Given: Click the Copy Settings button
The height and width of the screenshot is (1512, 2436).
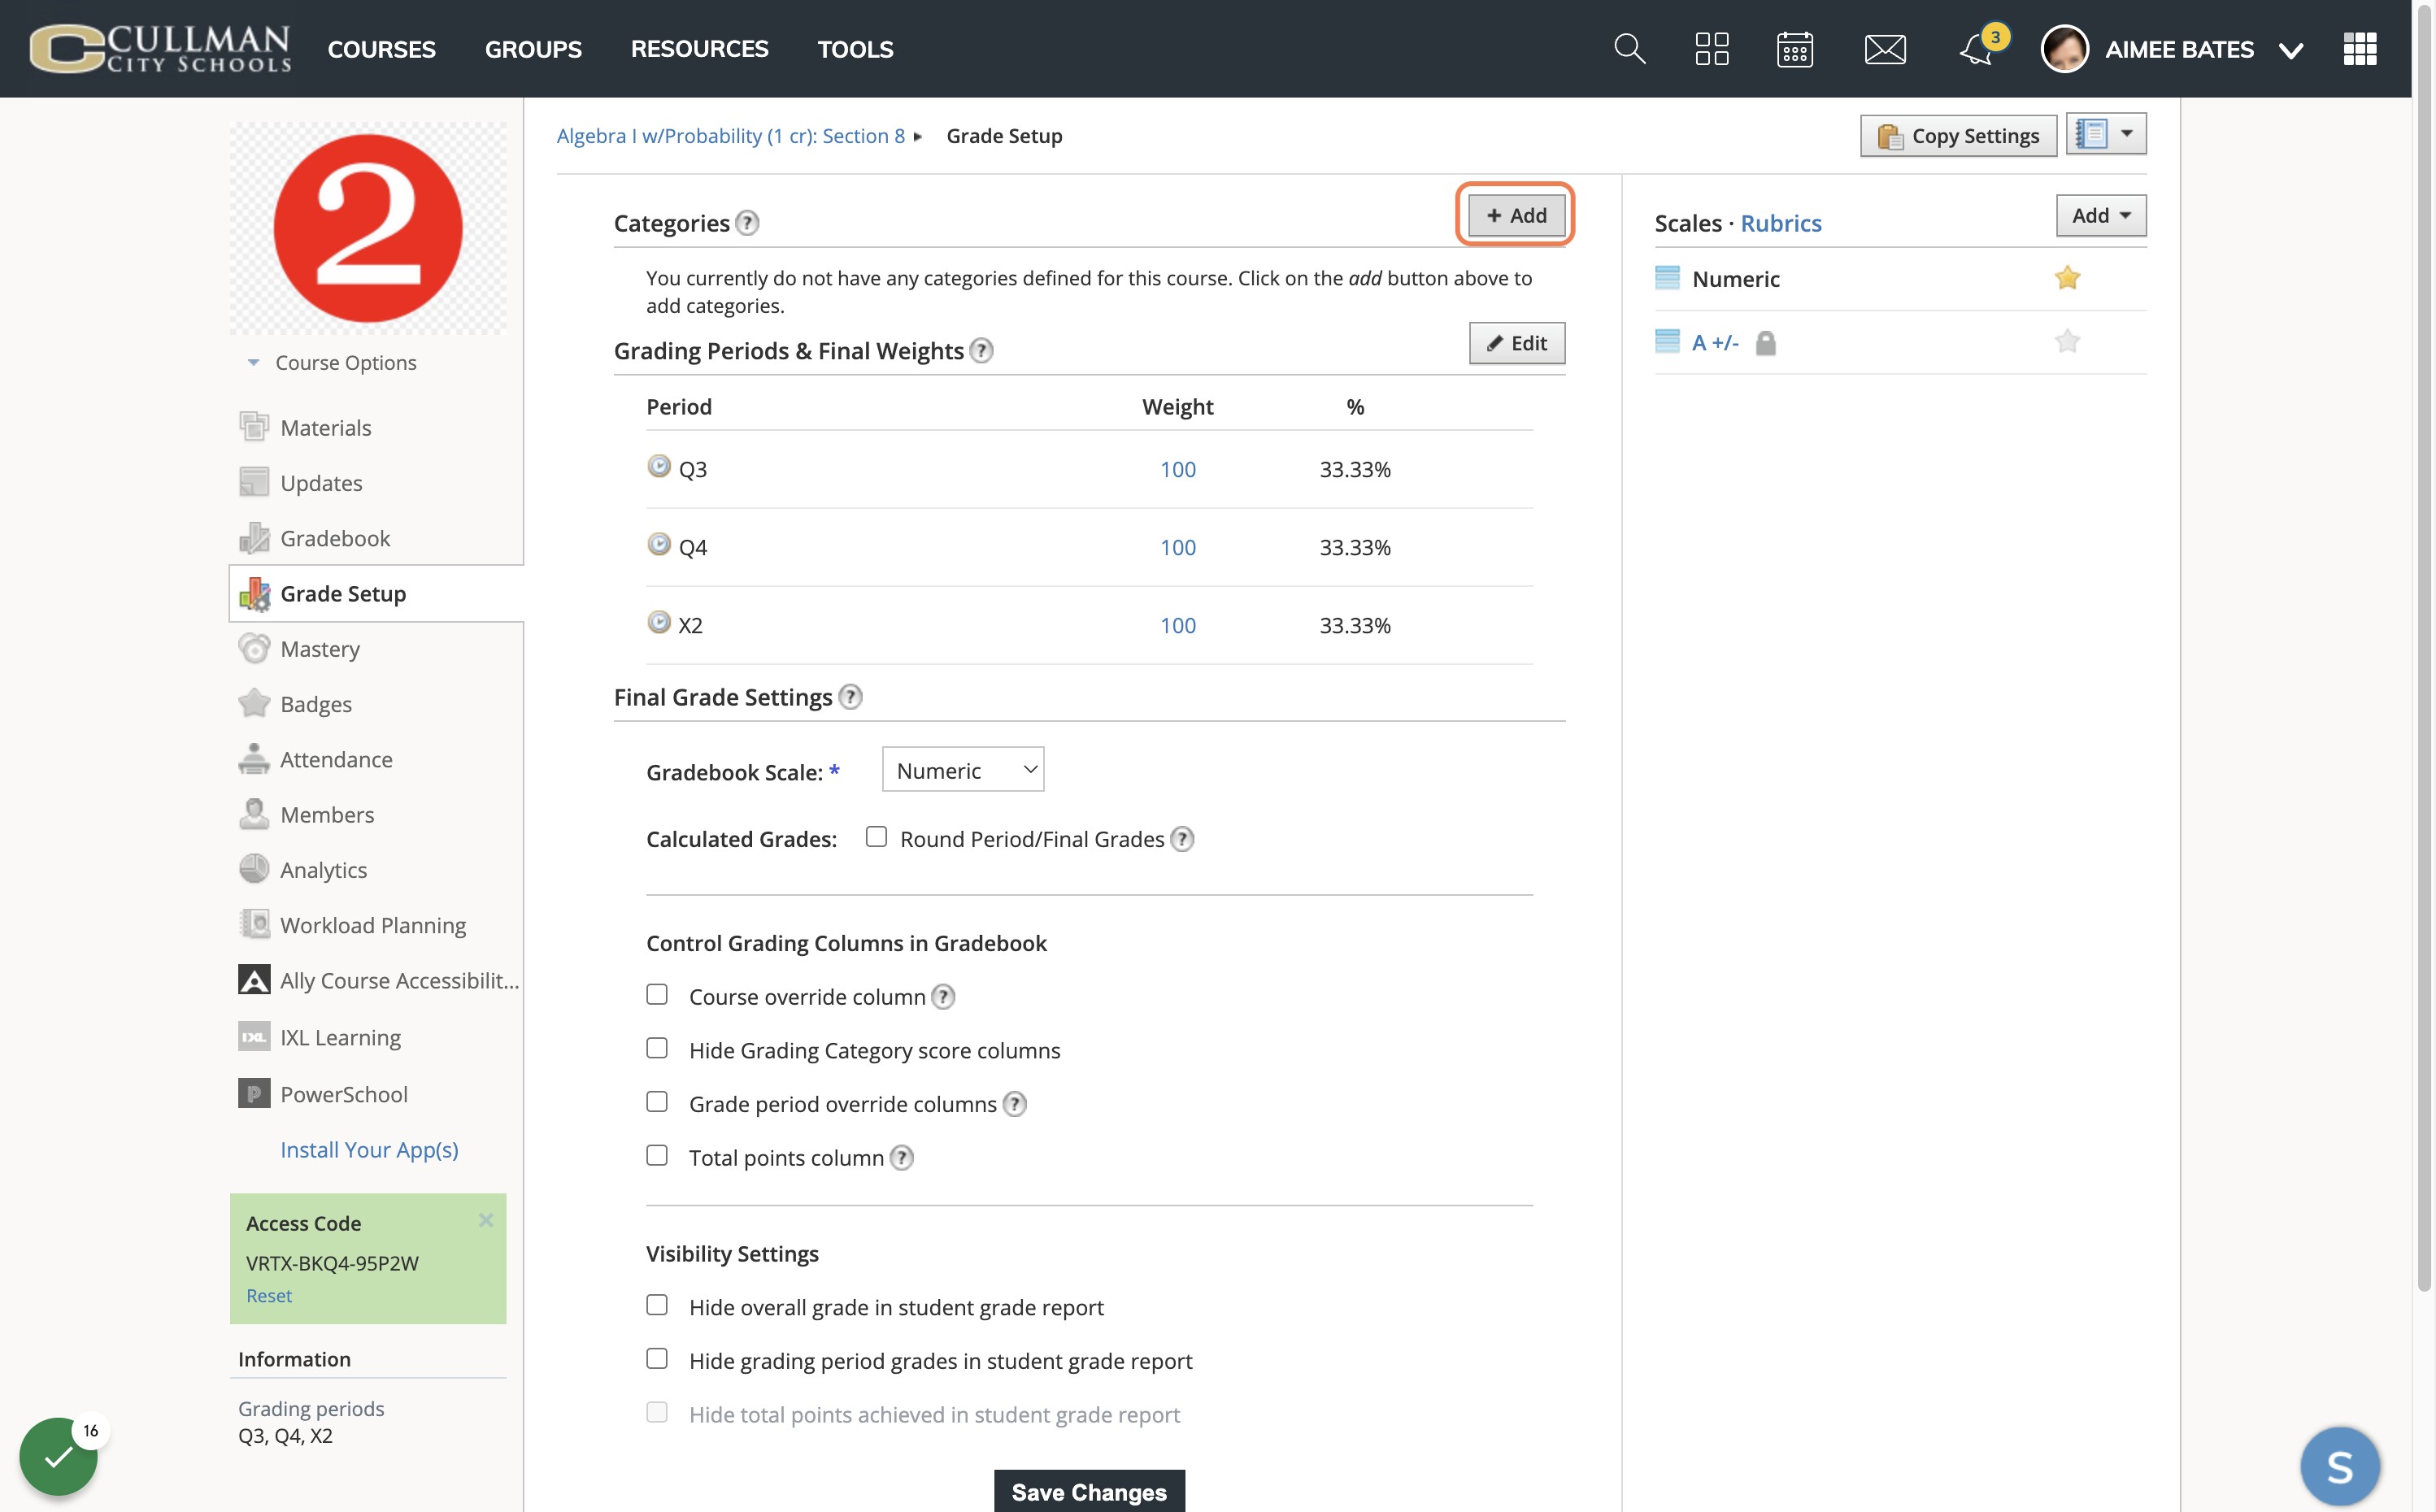Looking at the screenshot, I should [x=1957, y=136].
